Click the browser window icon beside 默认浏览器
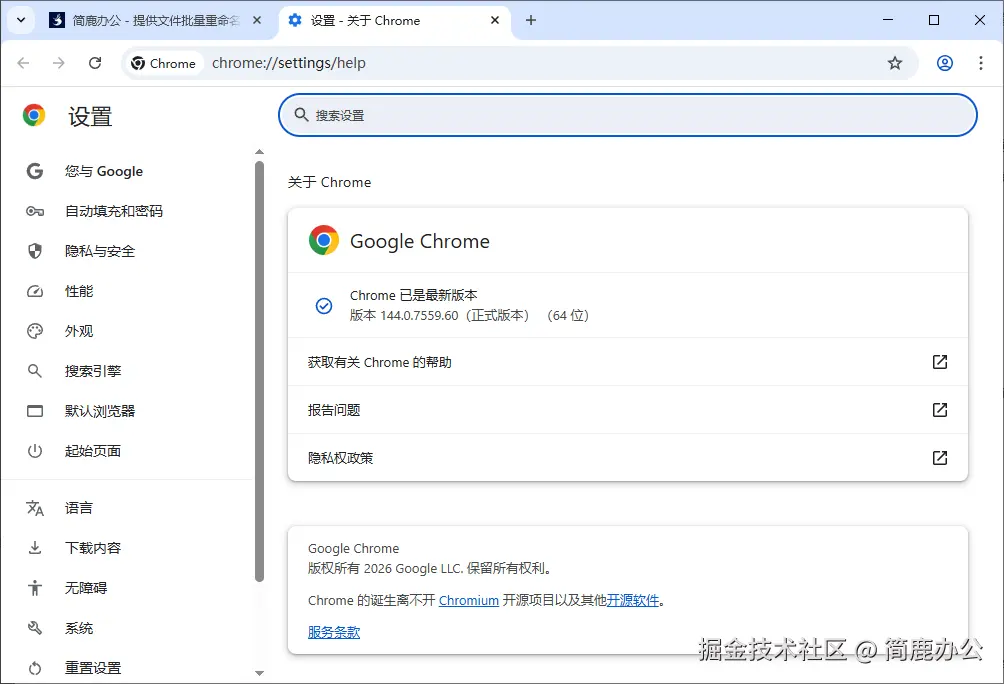Image resolution: width=1004 pixels, height=684 pixels. coord(35,411)
